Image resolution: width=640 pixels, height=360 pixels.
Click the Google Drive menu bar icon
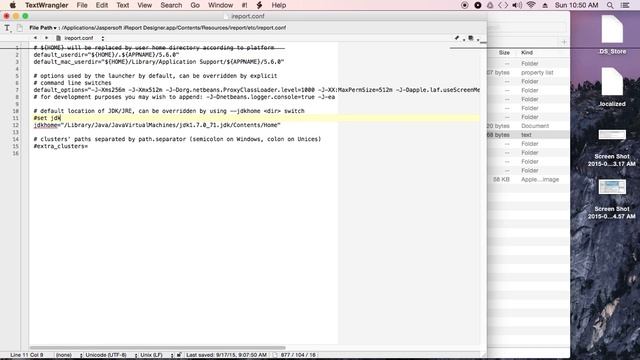click(490, 5)
